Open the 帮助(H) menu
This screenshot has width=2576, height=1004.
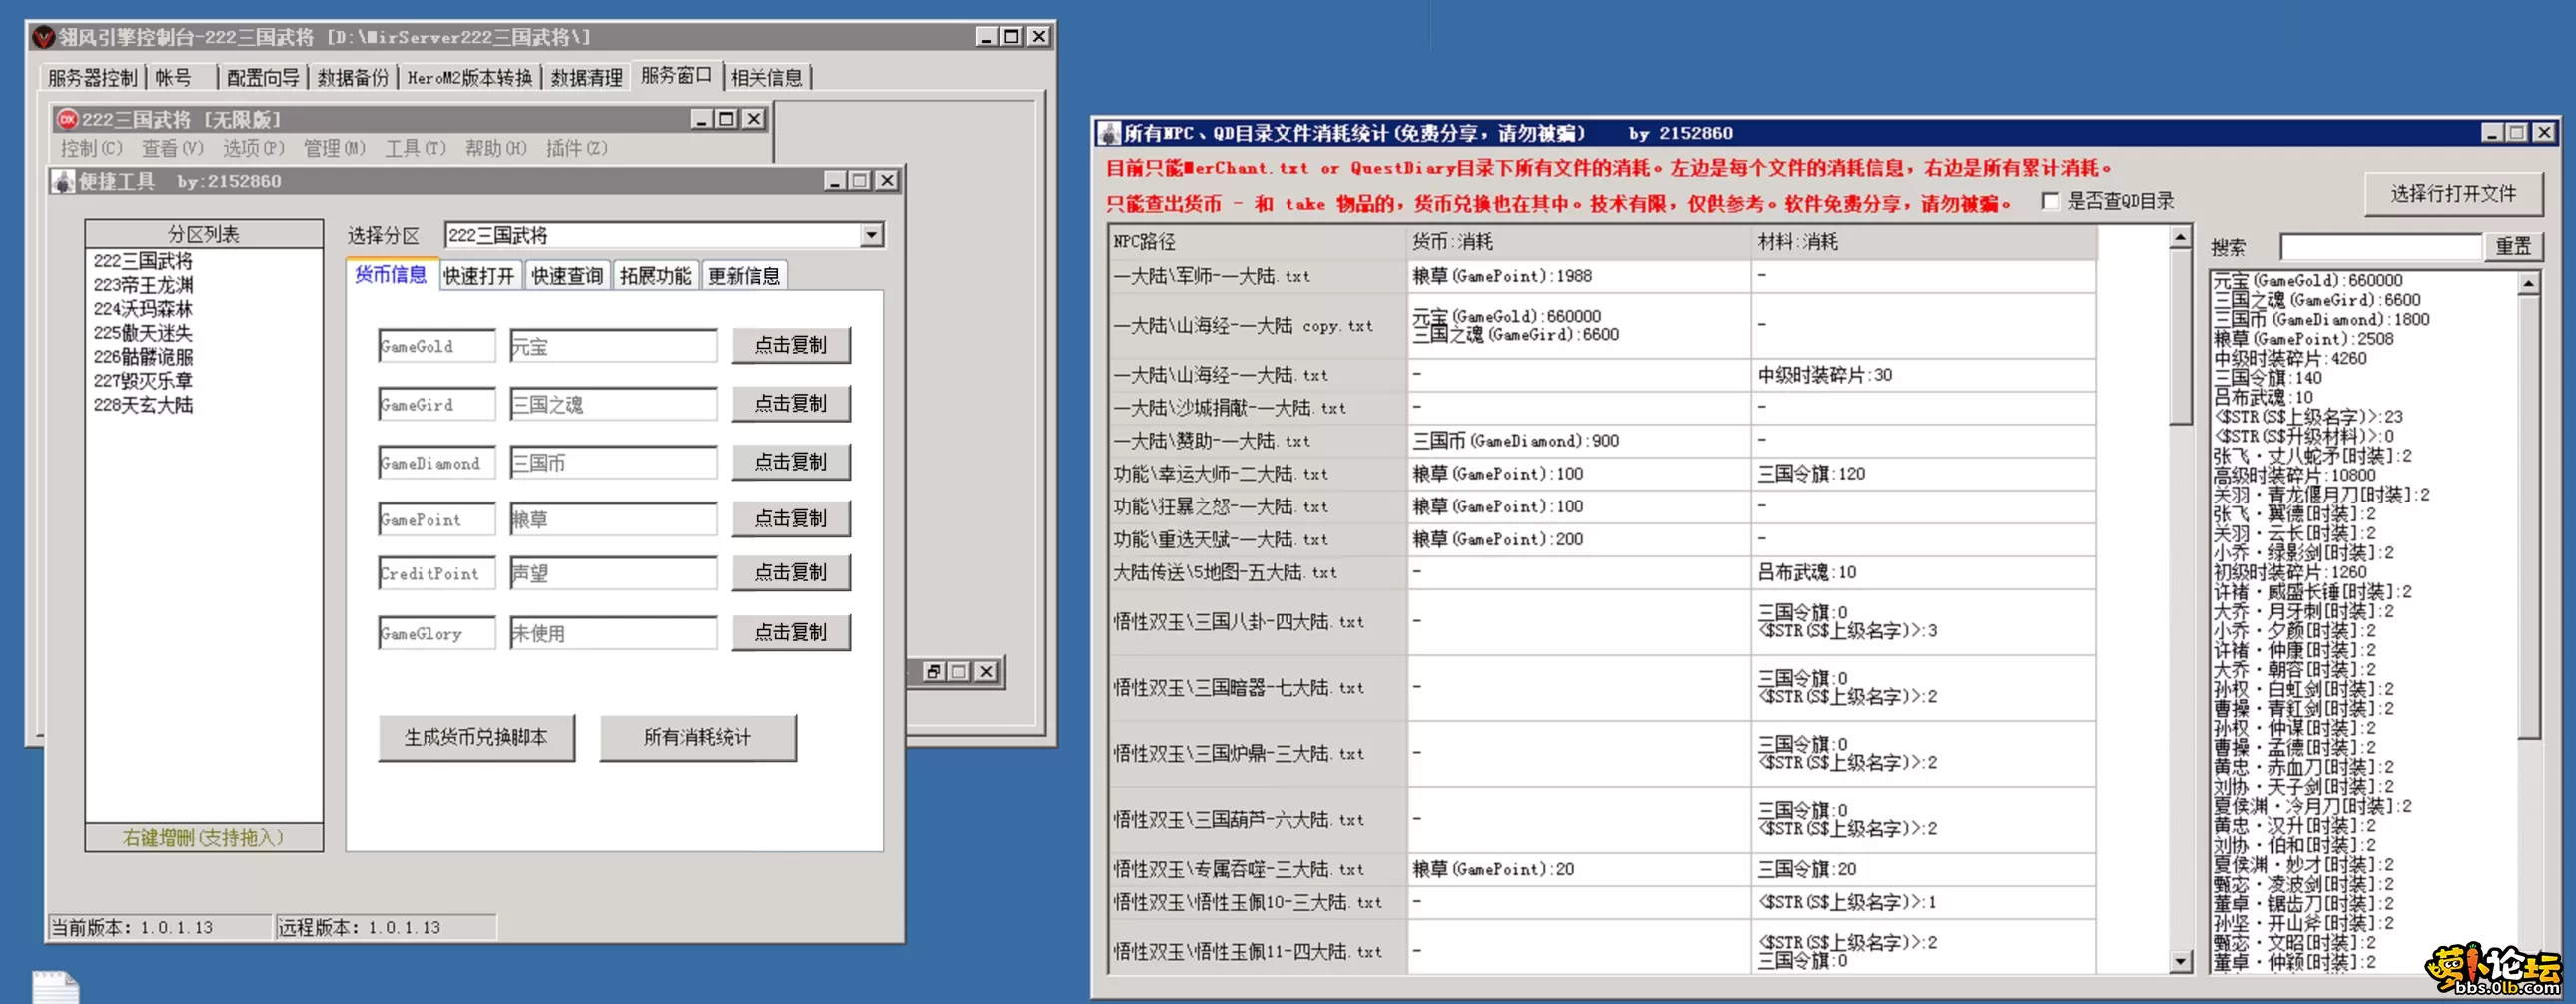pyautogui.click(x=496, y=148)
